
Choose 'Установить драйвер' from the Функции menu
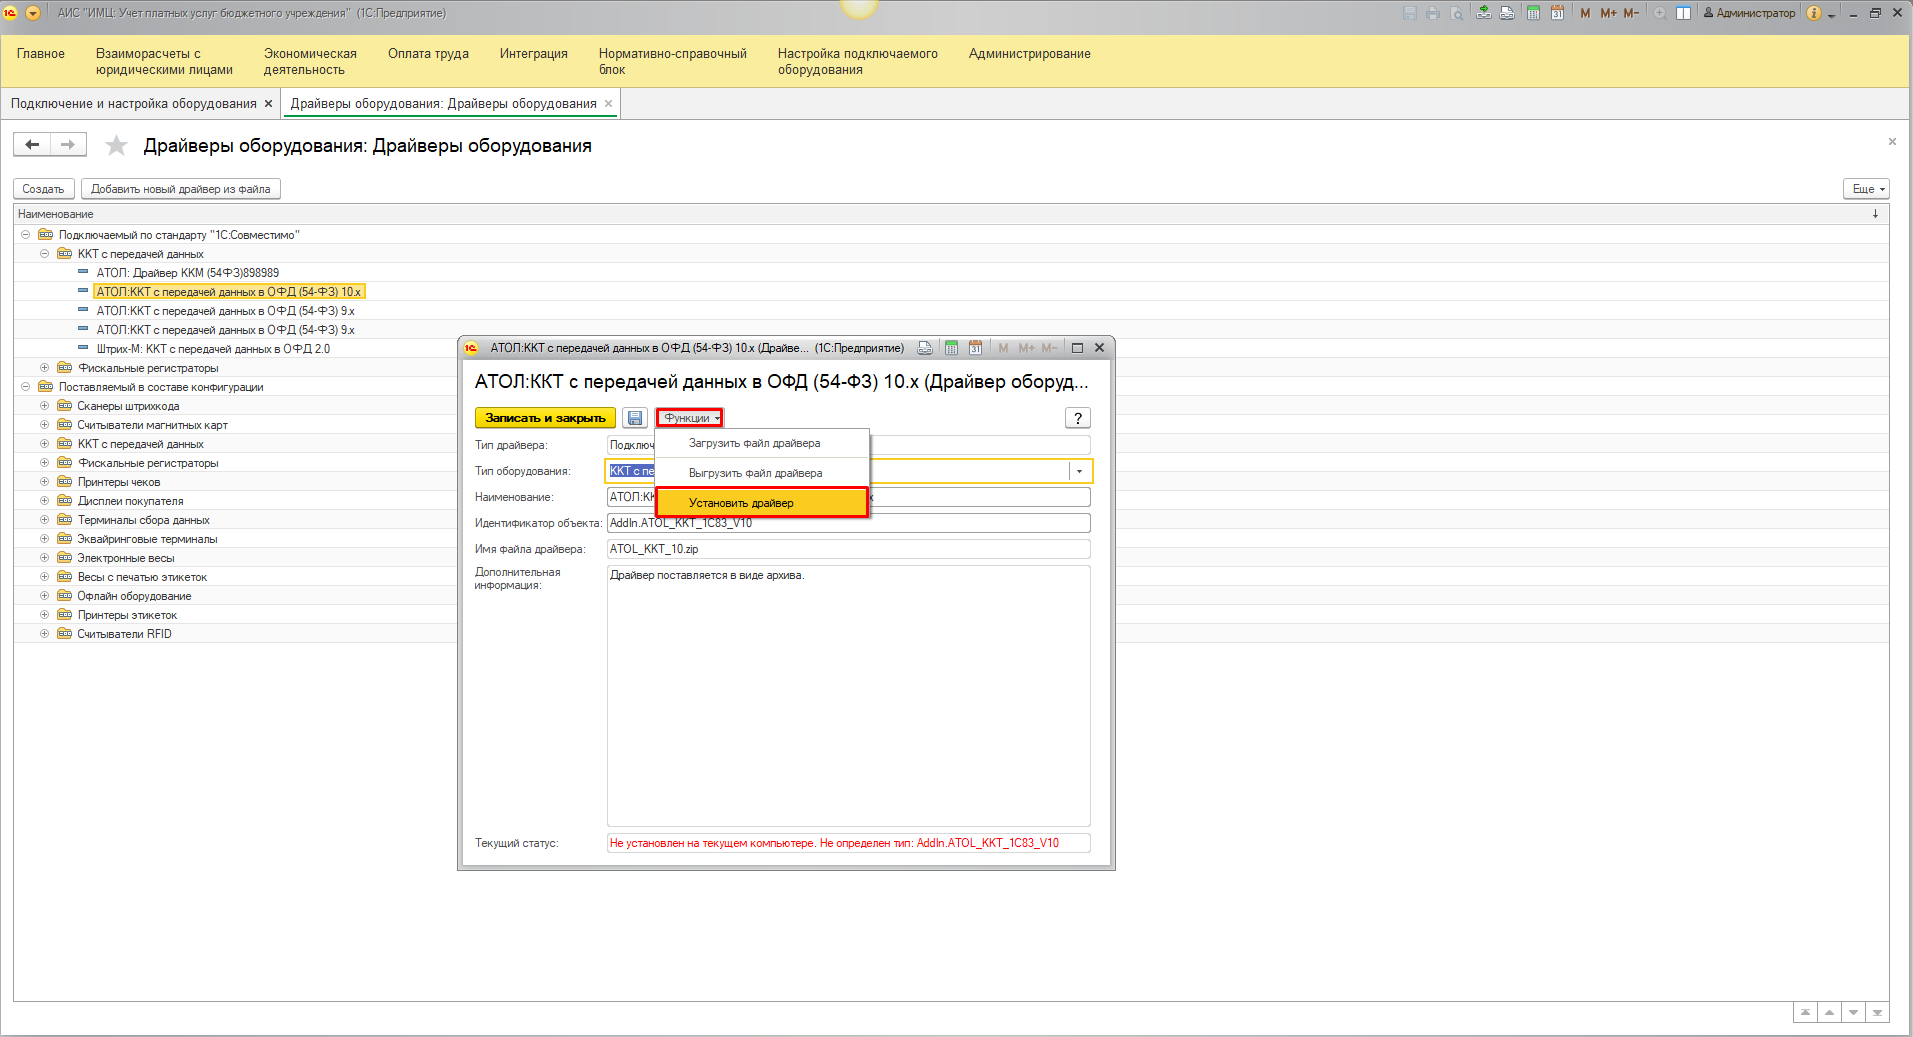pos(741,503)
